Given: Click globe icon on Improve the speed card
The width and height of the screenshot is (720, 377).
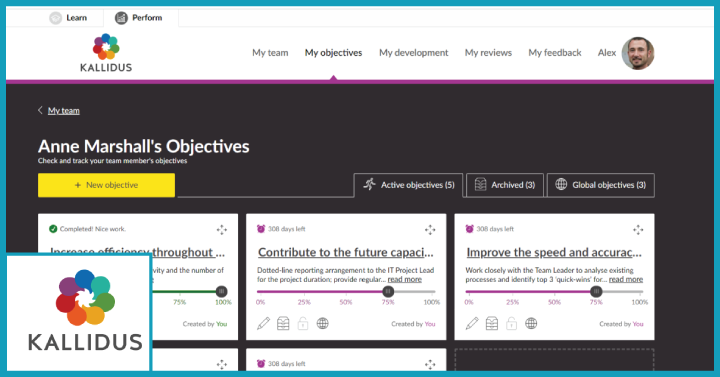Looking at the screenshot, I should pos(531,324).
